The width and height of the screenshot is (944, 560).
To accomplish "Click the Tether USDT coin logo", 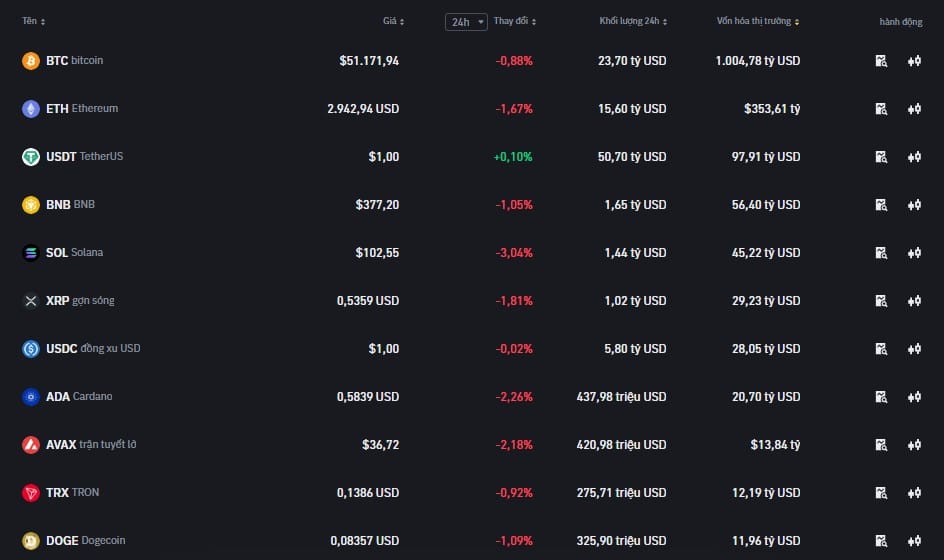I will [x=31, y=157].
